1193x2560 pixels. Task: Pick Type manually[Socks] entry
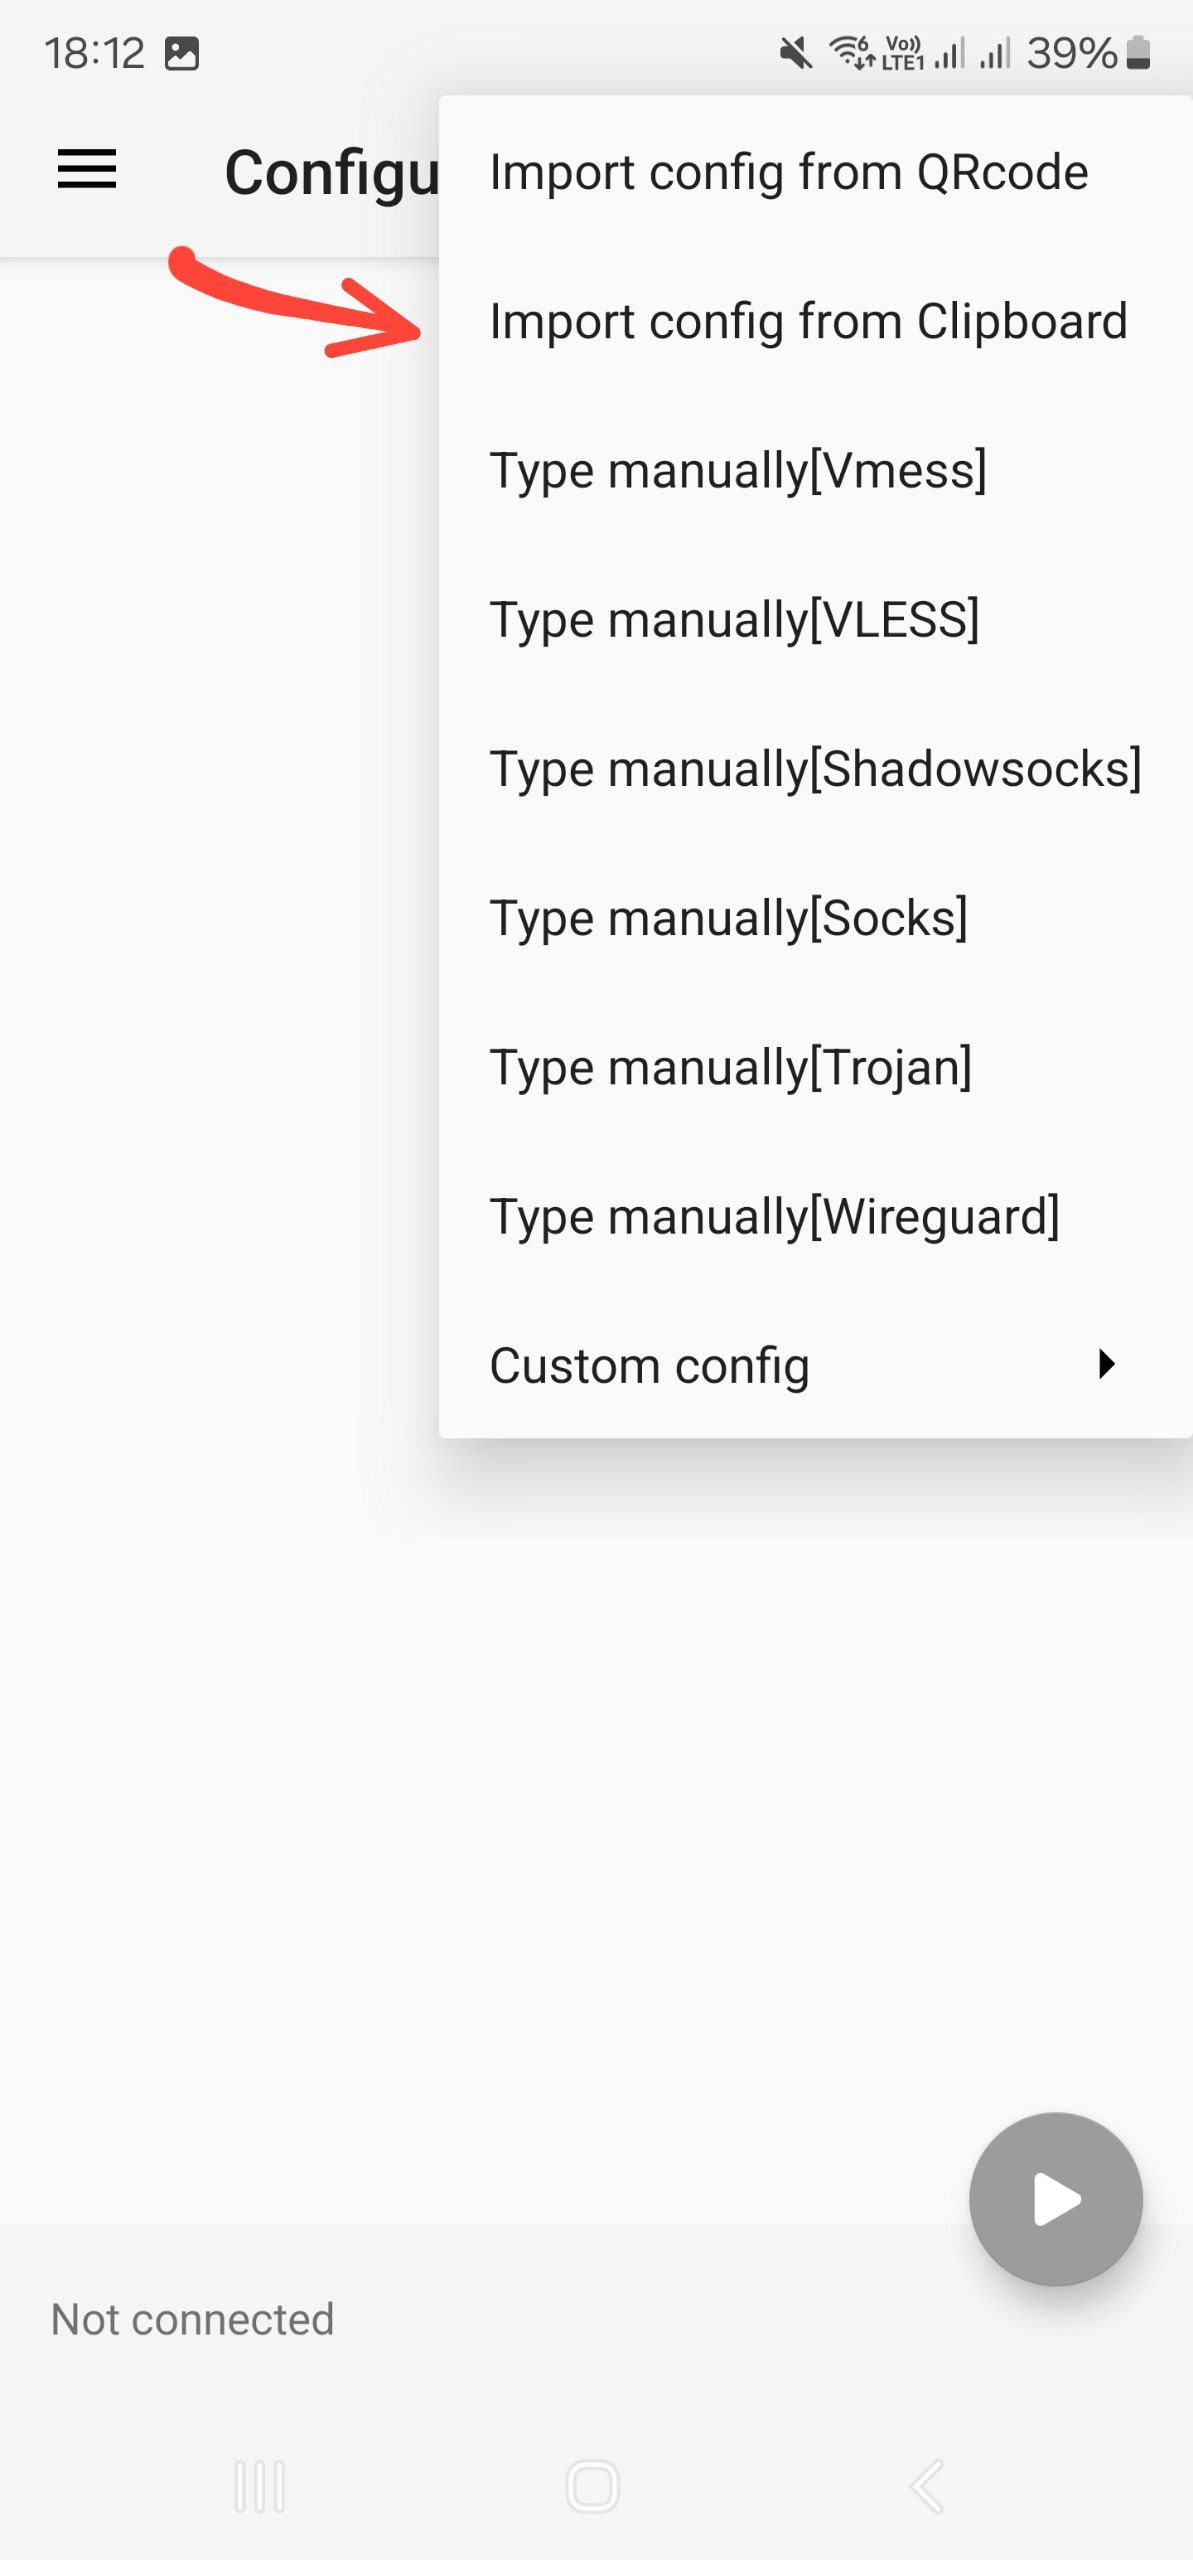coord(728,918)
